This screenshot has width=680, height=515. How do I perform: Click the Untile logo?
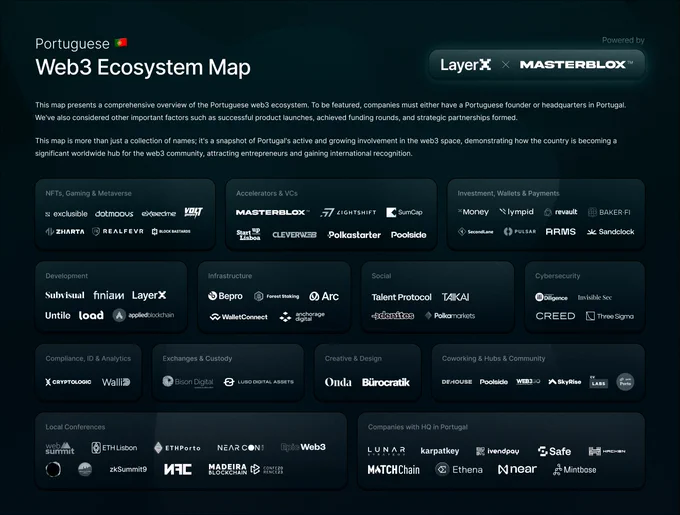coord(58,316)
